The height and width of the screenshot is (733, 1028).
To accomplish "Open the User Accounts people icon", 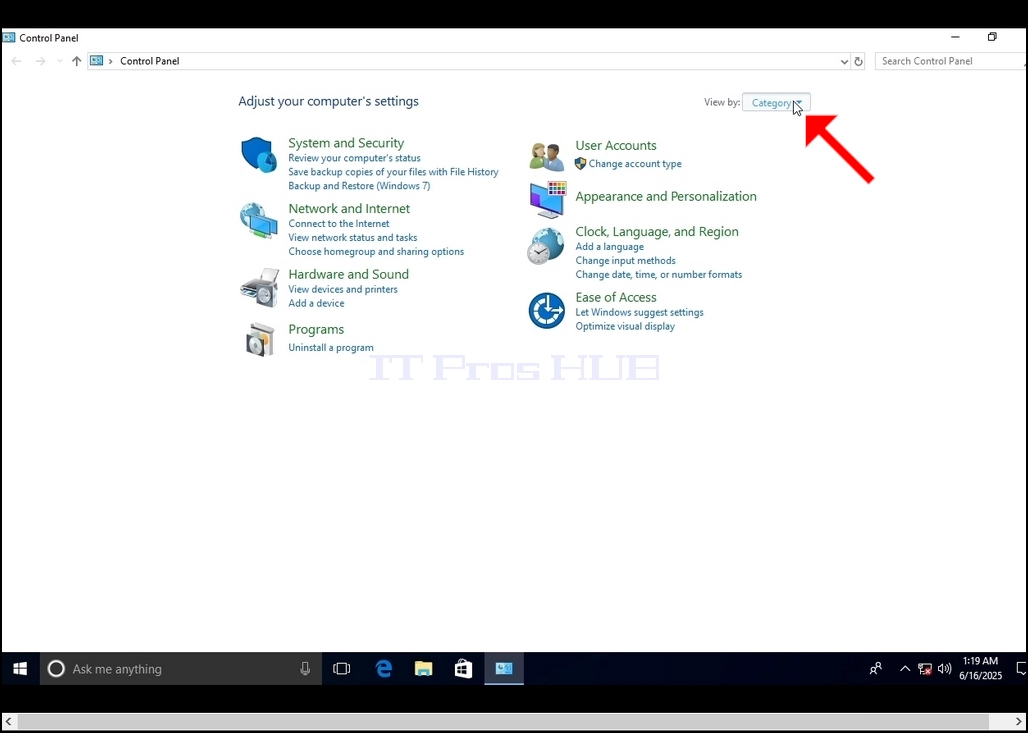I will pyautogui.click(x=547, y=157).
